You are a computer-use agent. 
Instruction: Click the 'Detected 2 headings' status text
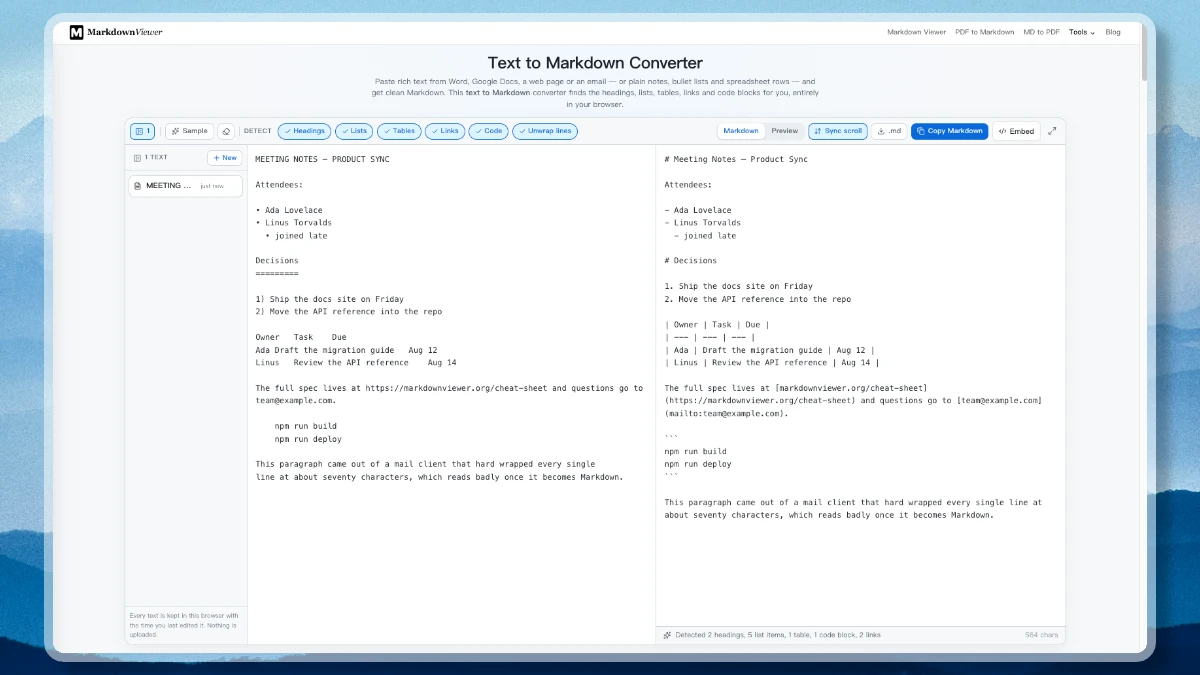[778, 635]
